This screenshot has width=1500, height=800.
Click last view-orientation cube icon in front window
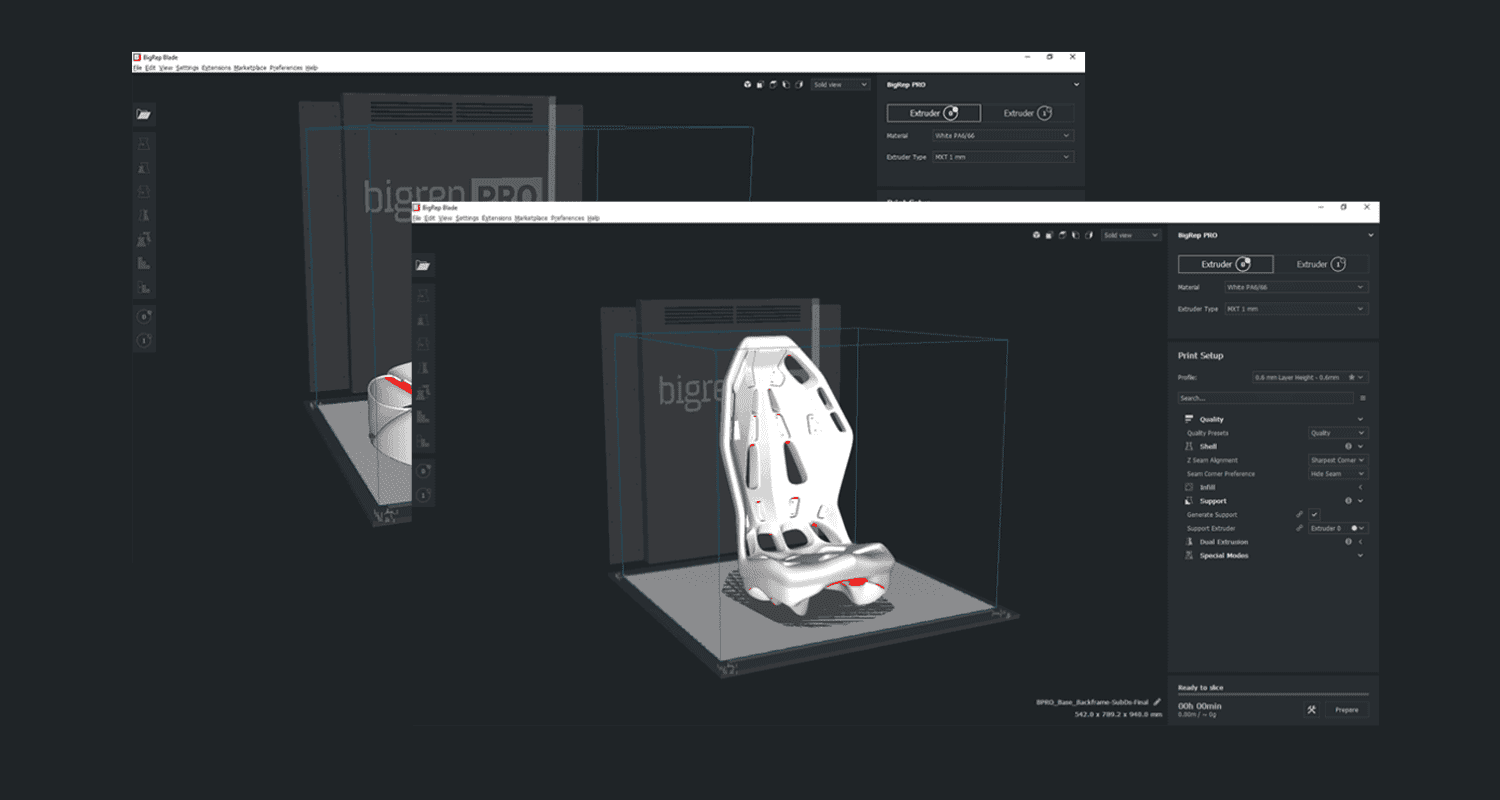click(x=1089, y=235)
